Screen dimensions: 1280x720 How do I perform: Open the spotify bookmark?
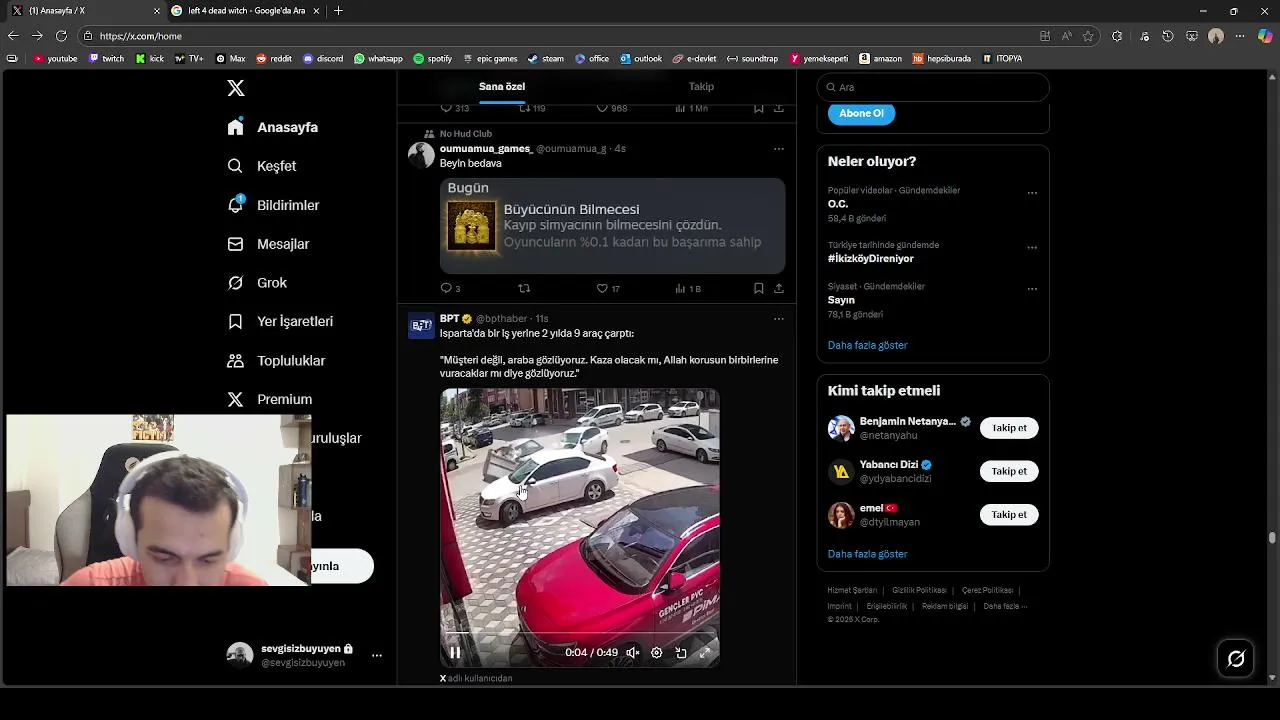coord(433,59)
